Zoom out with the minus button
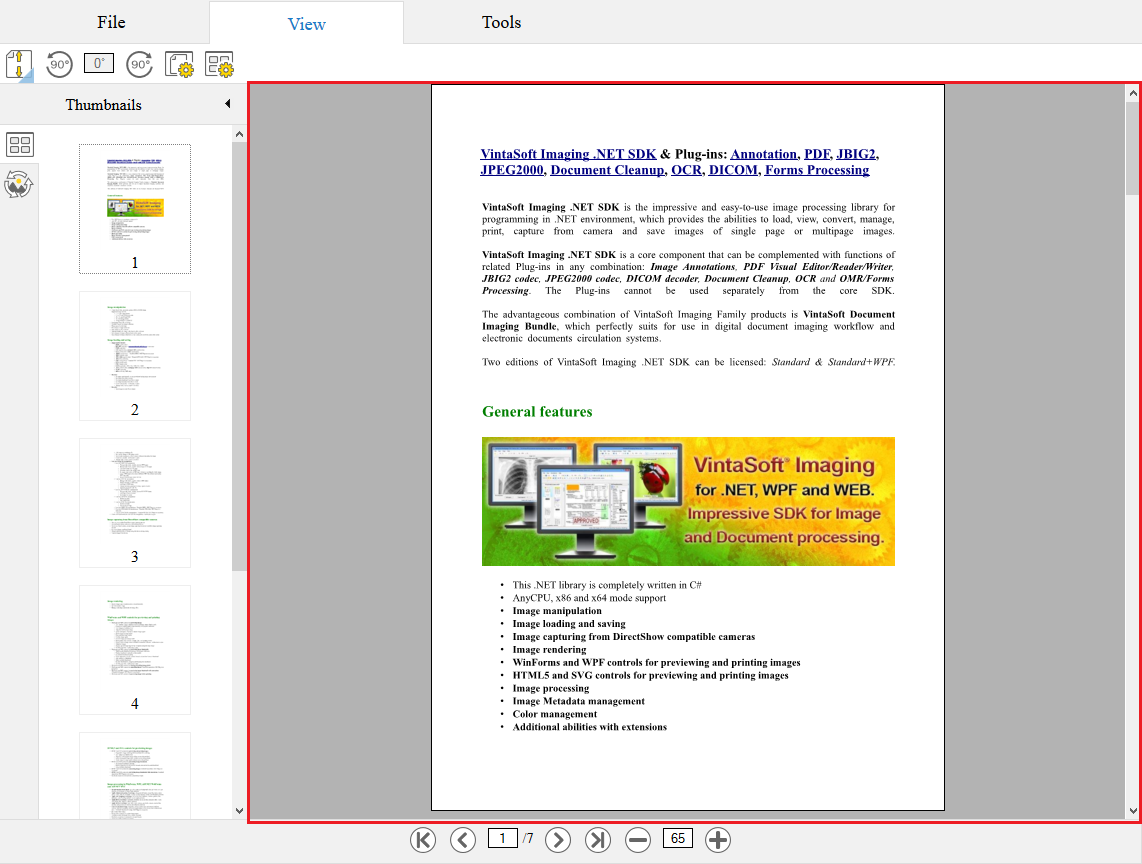1142x864 pixels. 638,840
